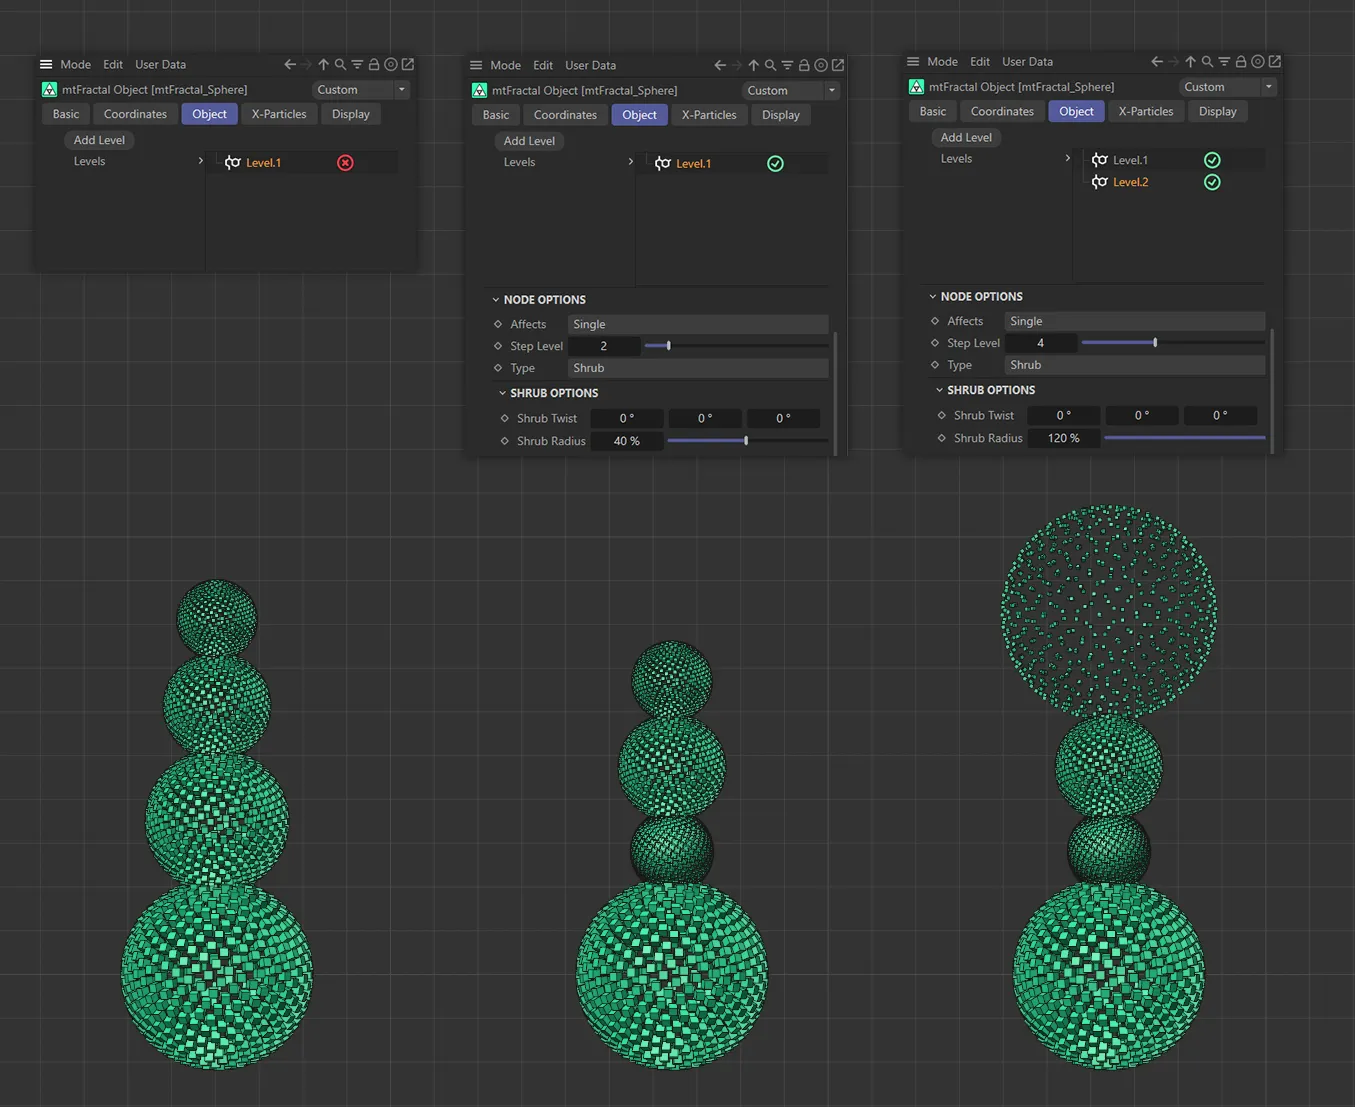Collapse SHRUB OPTIONS in the middle panel

tap(503, 393)
